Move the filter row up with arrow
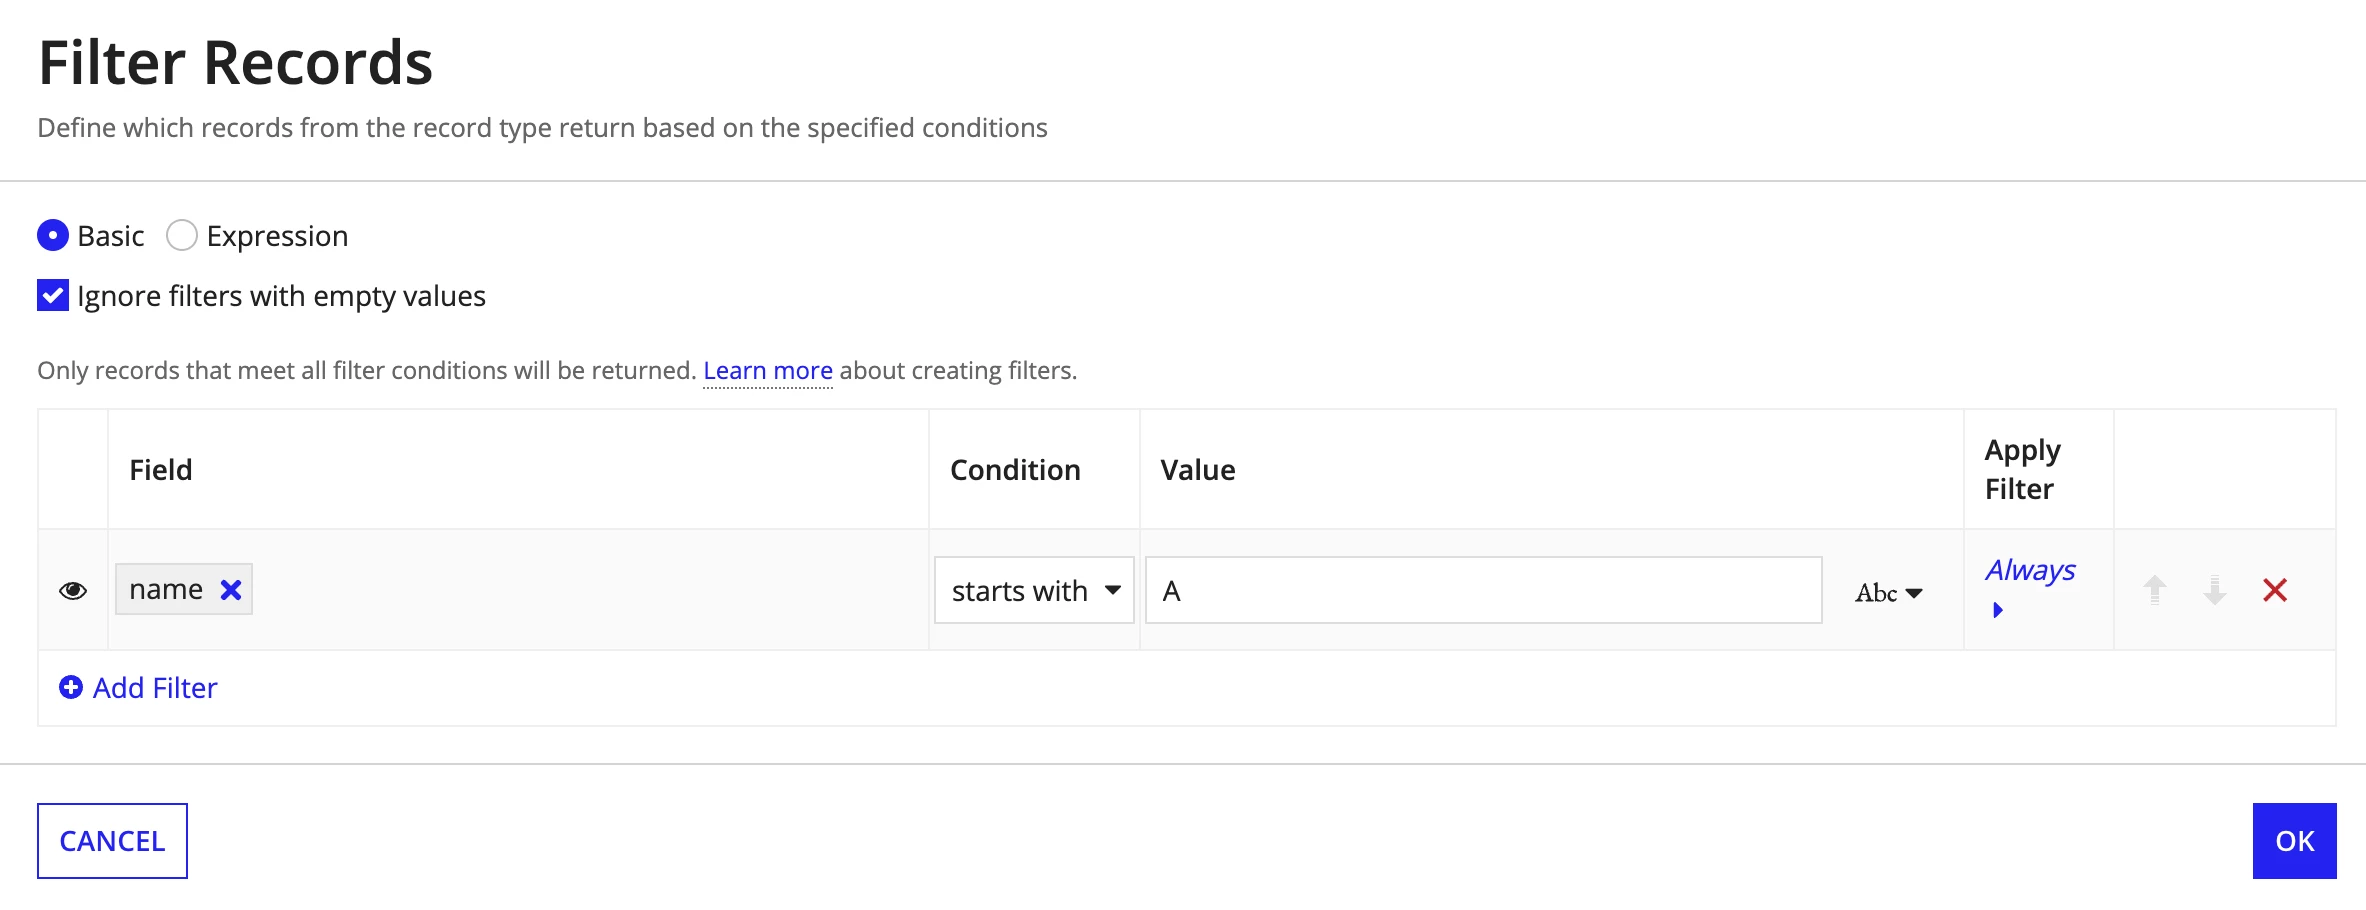Image resolution: width=2366 pixels, height=910 pixels. (x=2155, y=590)
